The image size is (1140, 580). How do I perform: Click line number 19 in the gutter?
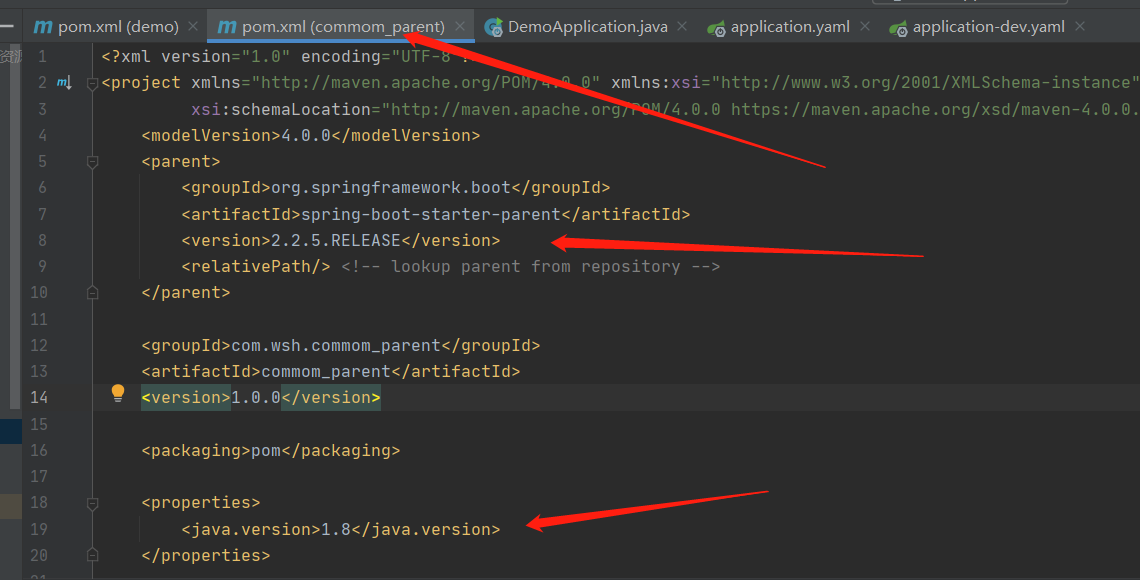pos(39,529)
